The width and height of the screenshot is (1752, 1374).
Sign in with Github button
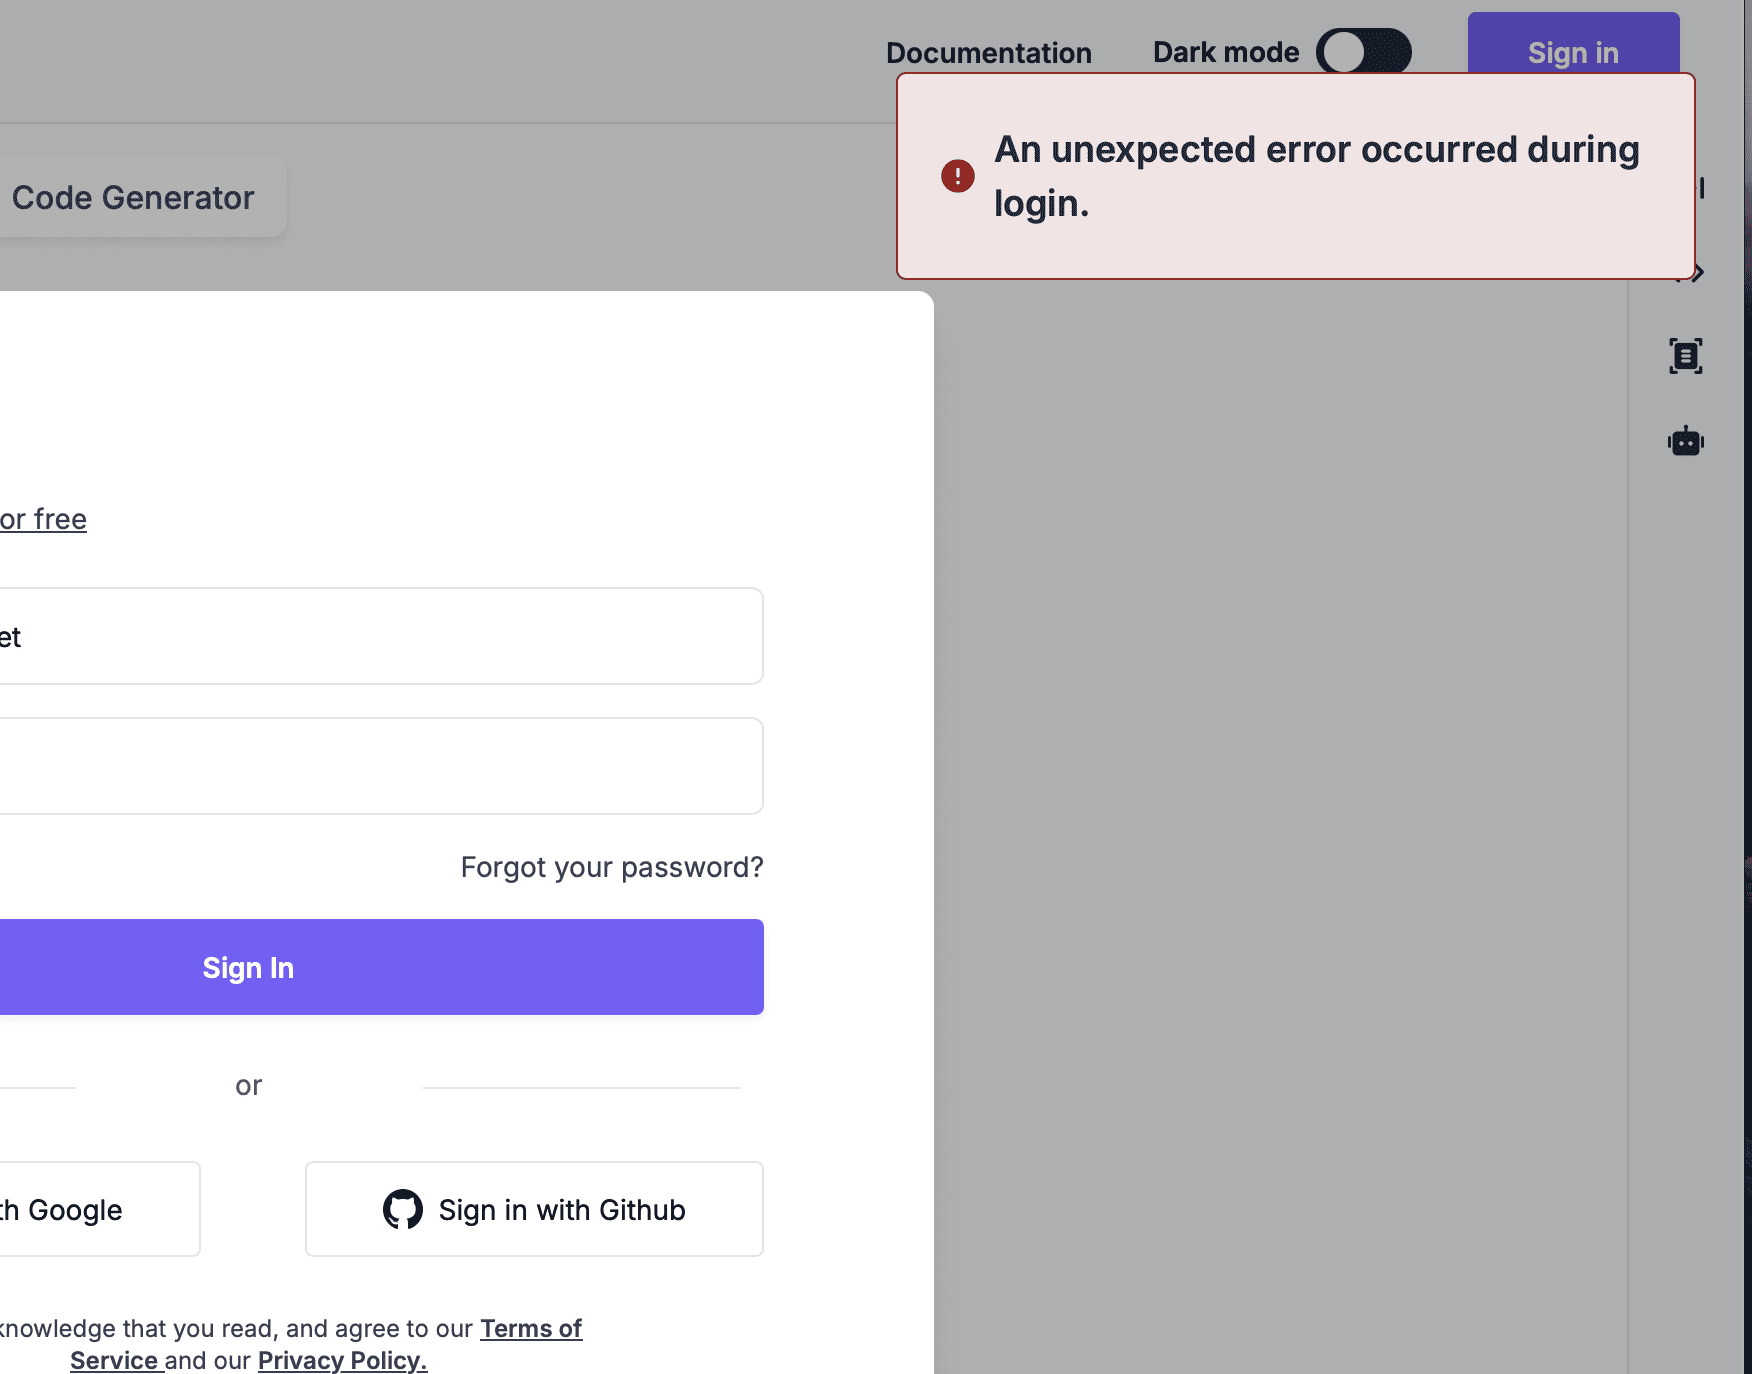[534, 1209]
